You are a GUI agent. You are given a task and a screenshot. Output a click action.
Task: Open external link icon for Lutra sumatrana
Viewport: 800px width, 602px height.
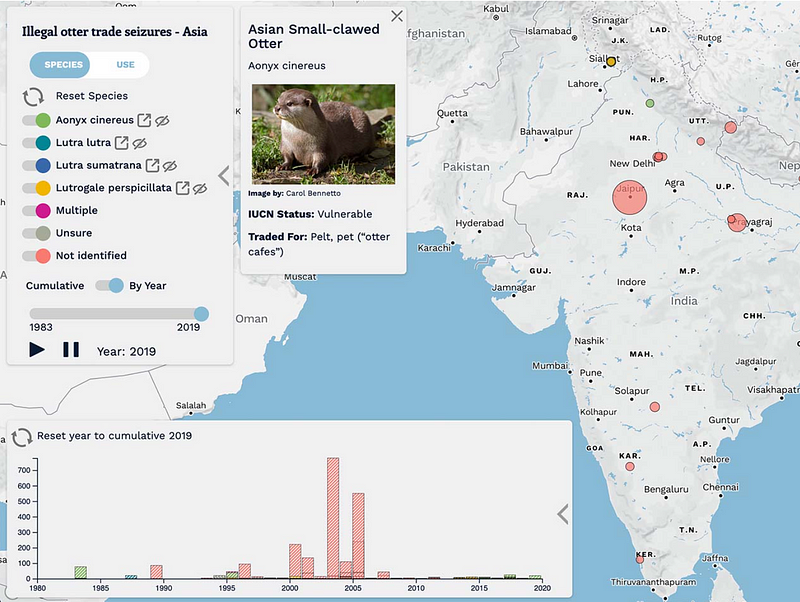[152, 165]
